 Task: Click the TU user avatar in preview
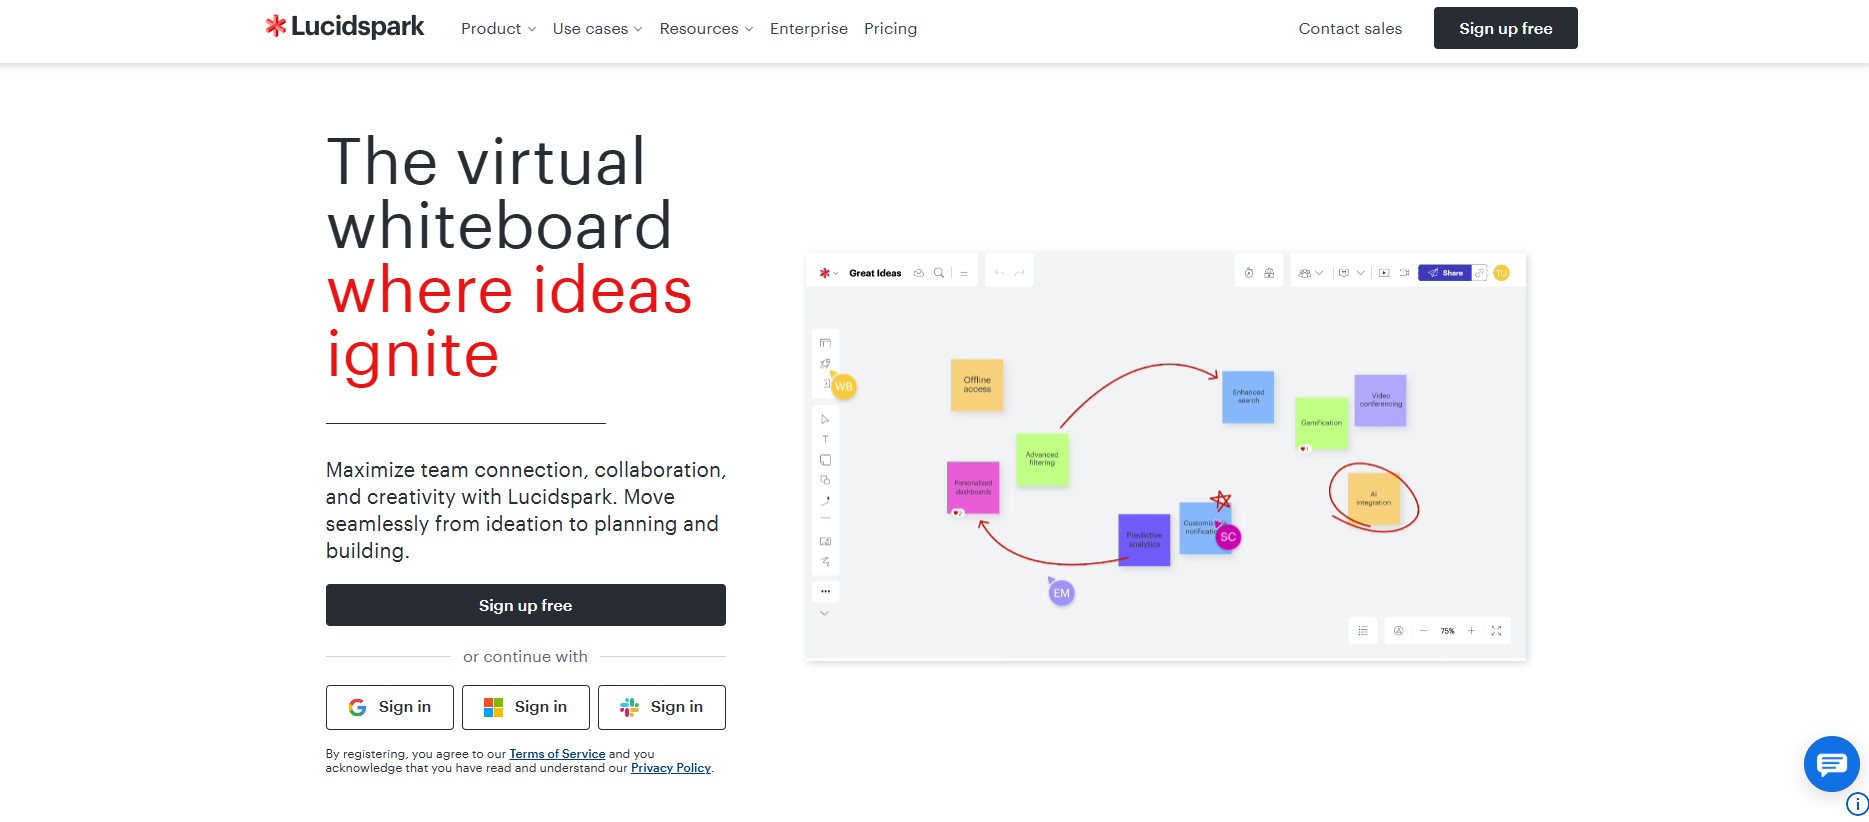pyautogui.click(x=1501, y=273)
